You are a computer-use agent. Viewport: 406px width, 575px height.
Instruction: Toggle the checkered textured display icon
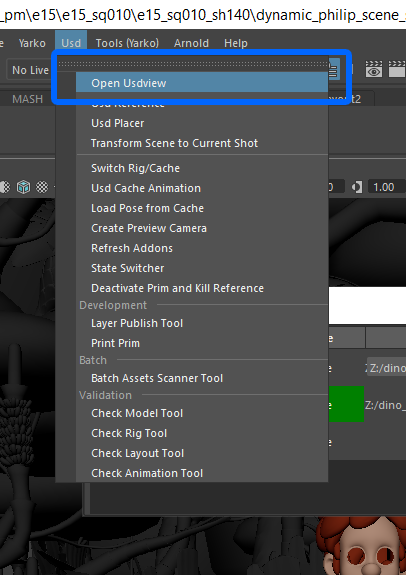click(x=42, y=187)
